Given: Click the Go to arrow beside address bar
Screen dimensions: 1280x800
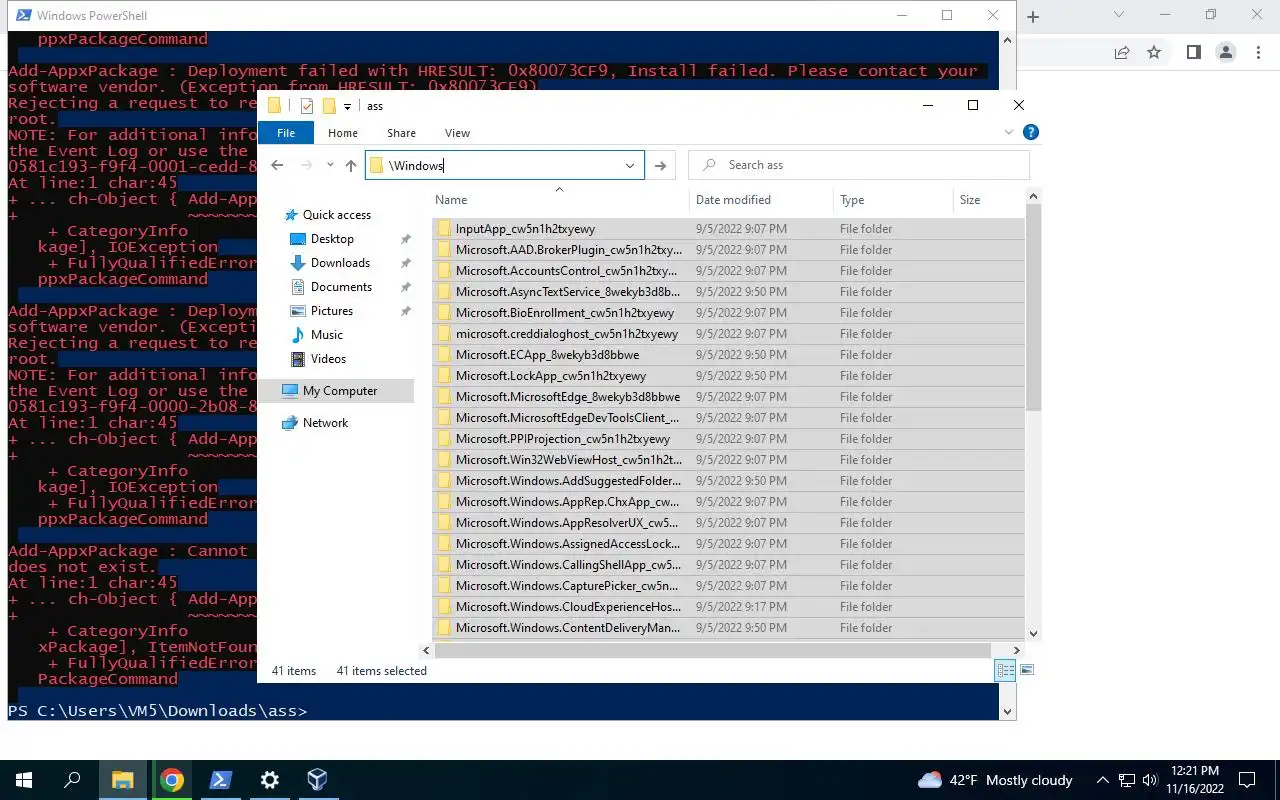Looking at the screenshot, I should click(x=660, y=166).
